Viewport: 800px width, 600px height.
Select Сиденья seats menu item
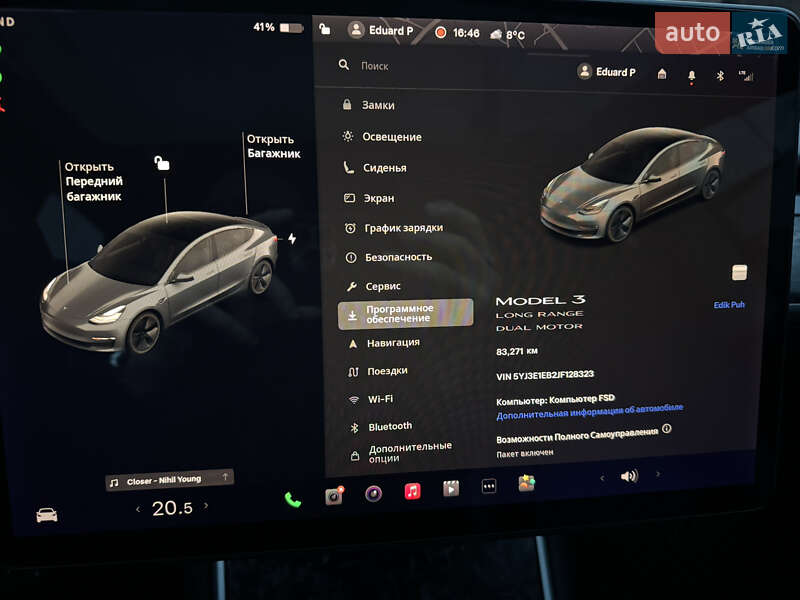point(375,168)
